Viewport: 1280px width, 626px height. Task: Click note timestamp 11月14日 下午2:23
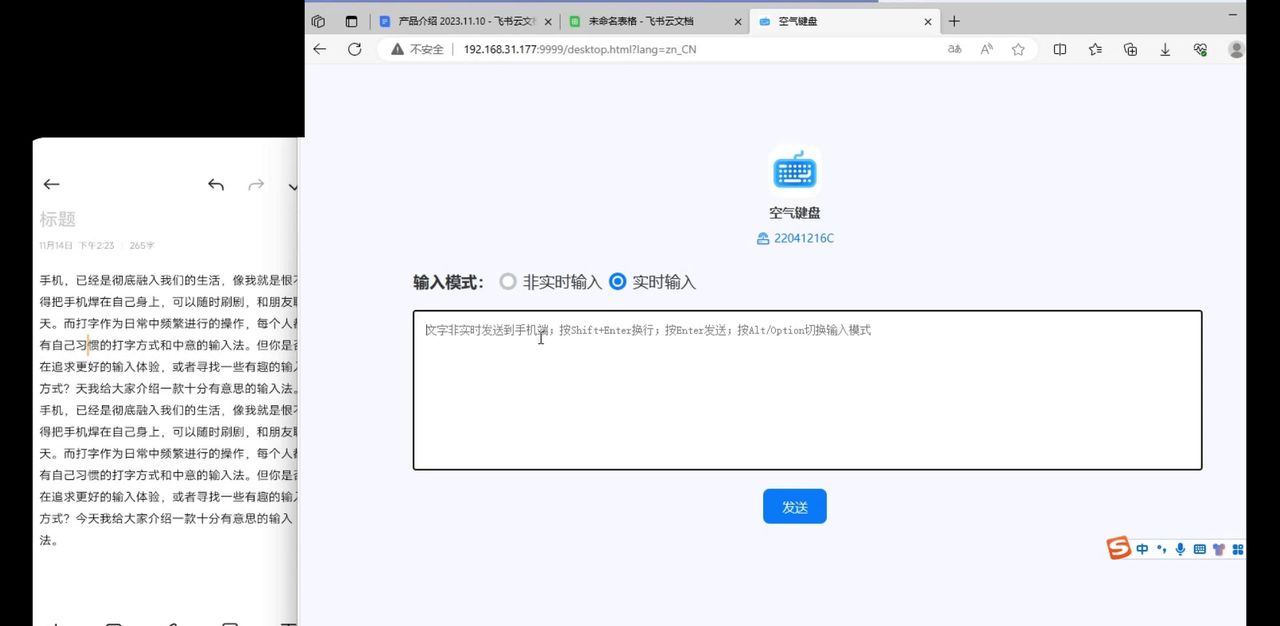[x=77, y=245]
